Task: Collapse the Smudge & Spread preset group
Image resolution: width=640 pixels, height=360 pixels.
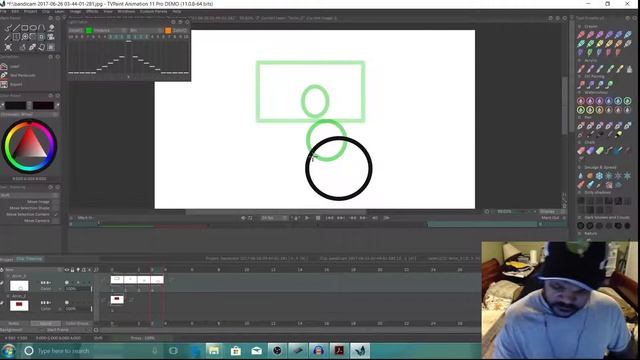Action: [580, 167]
